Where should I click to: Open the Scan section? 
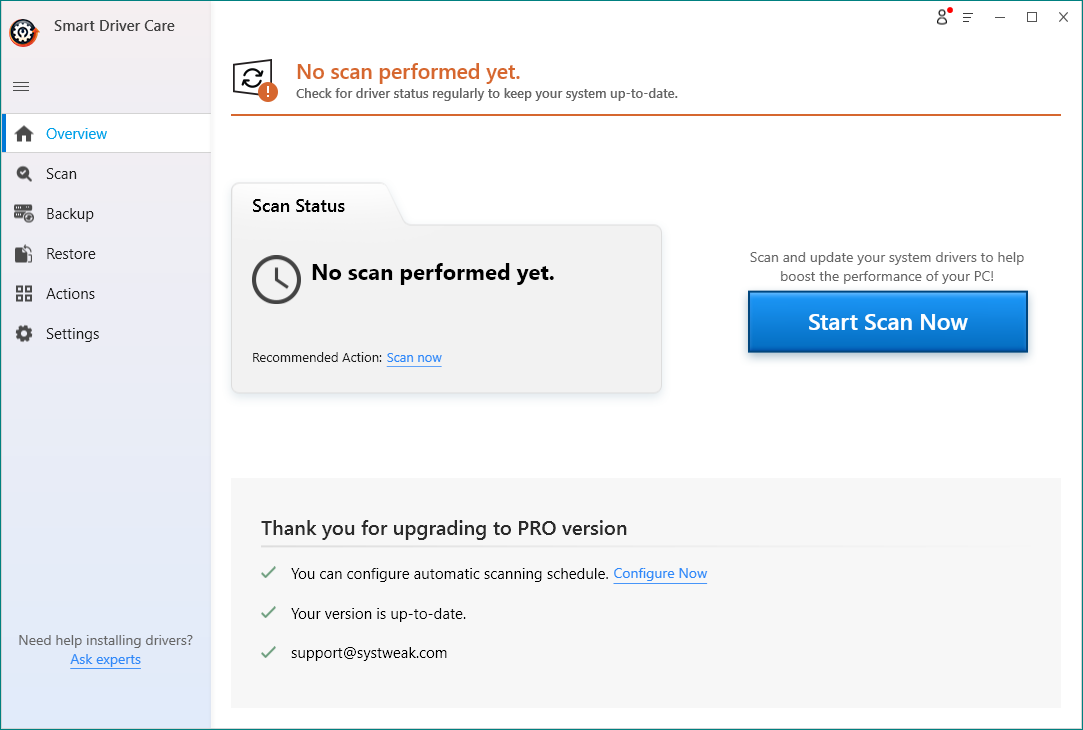(x=61, y=174)
